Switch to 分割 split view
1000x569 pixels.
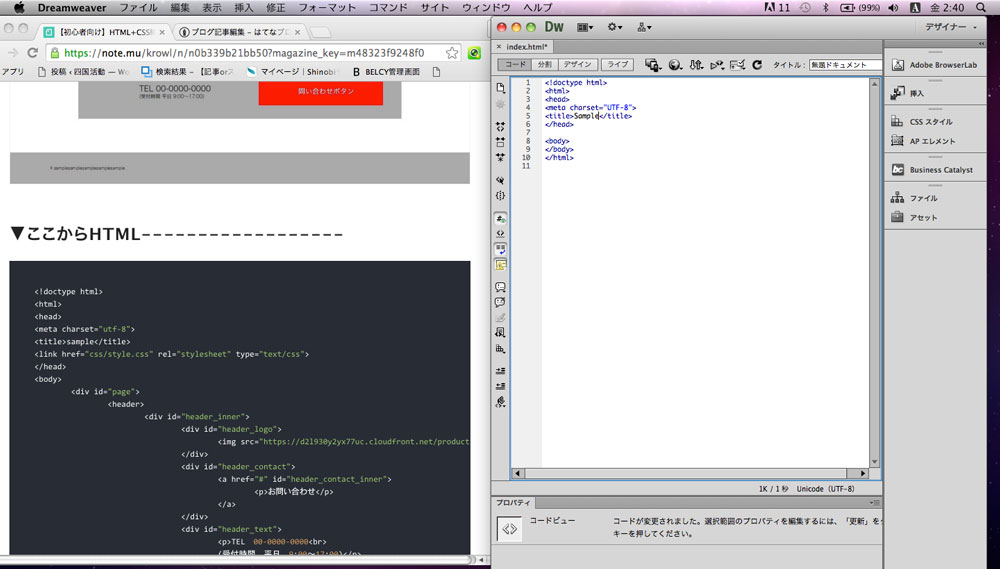(545, 64)
